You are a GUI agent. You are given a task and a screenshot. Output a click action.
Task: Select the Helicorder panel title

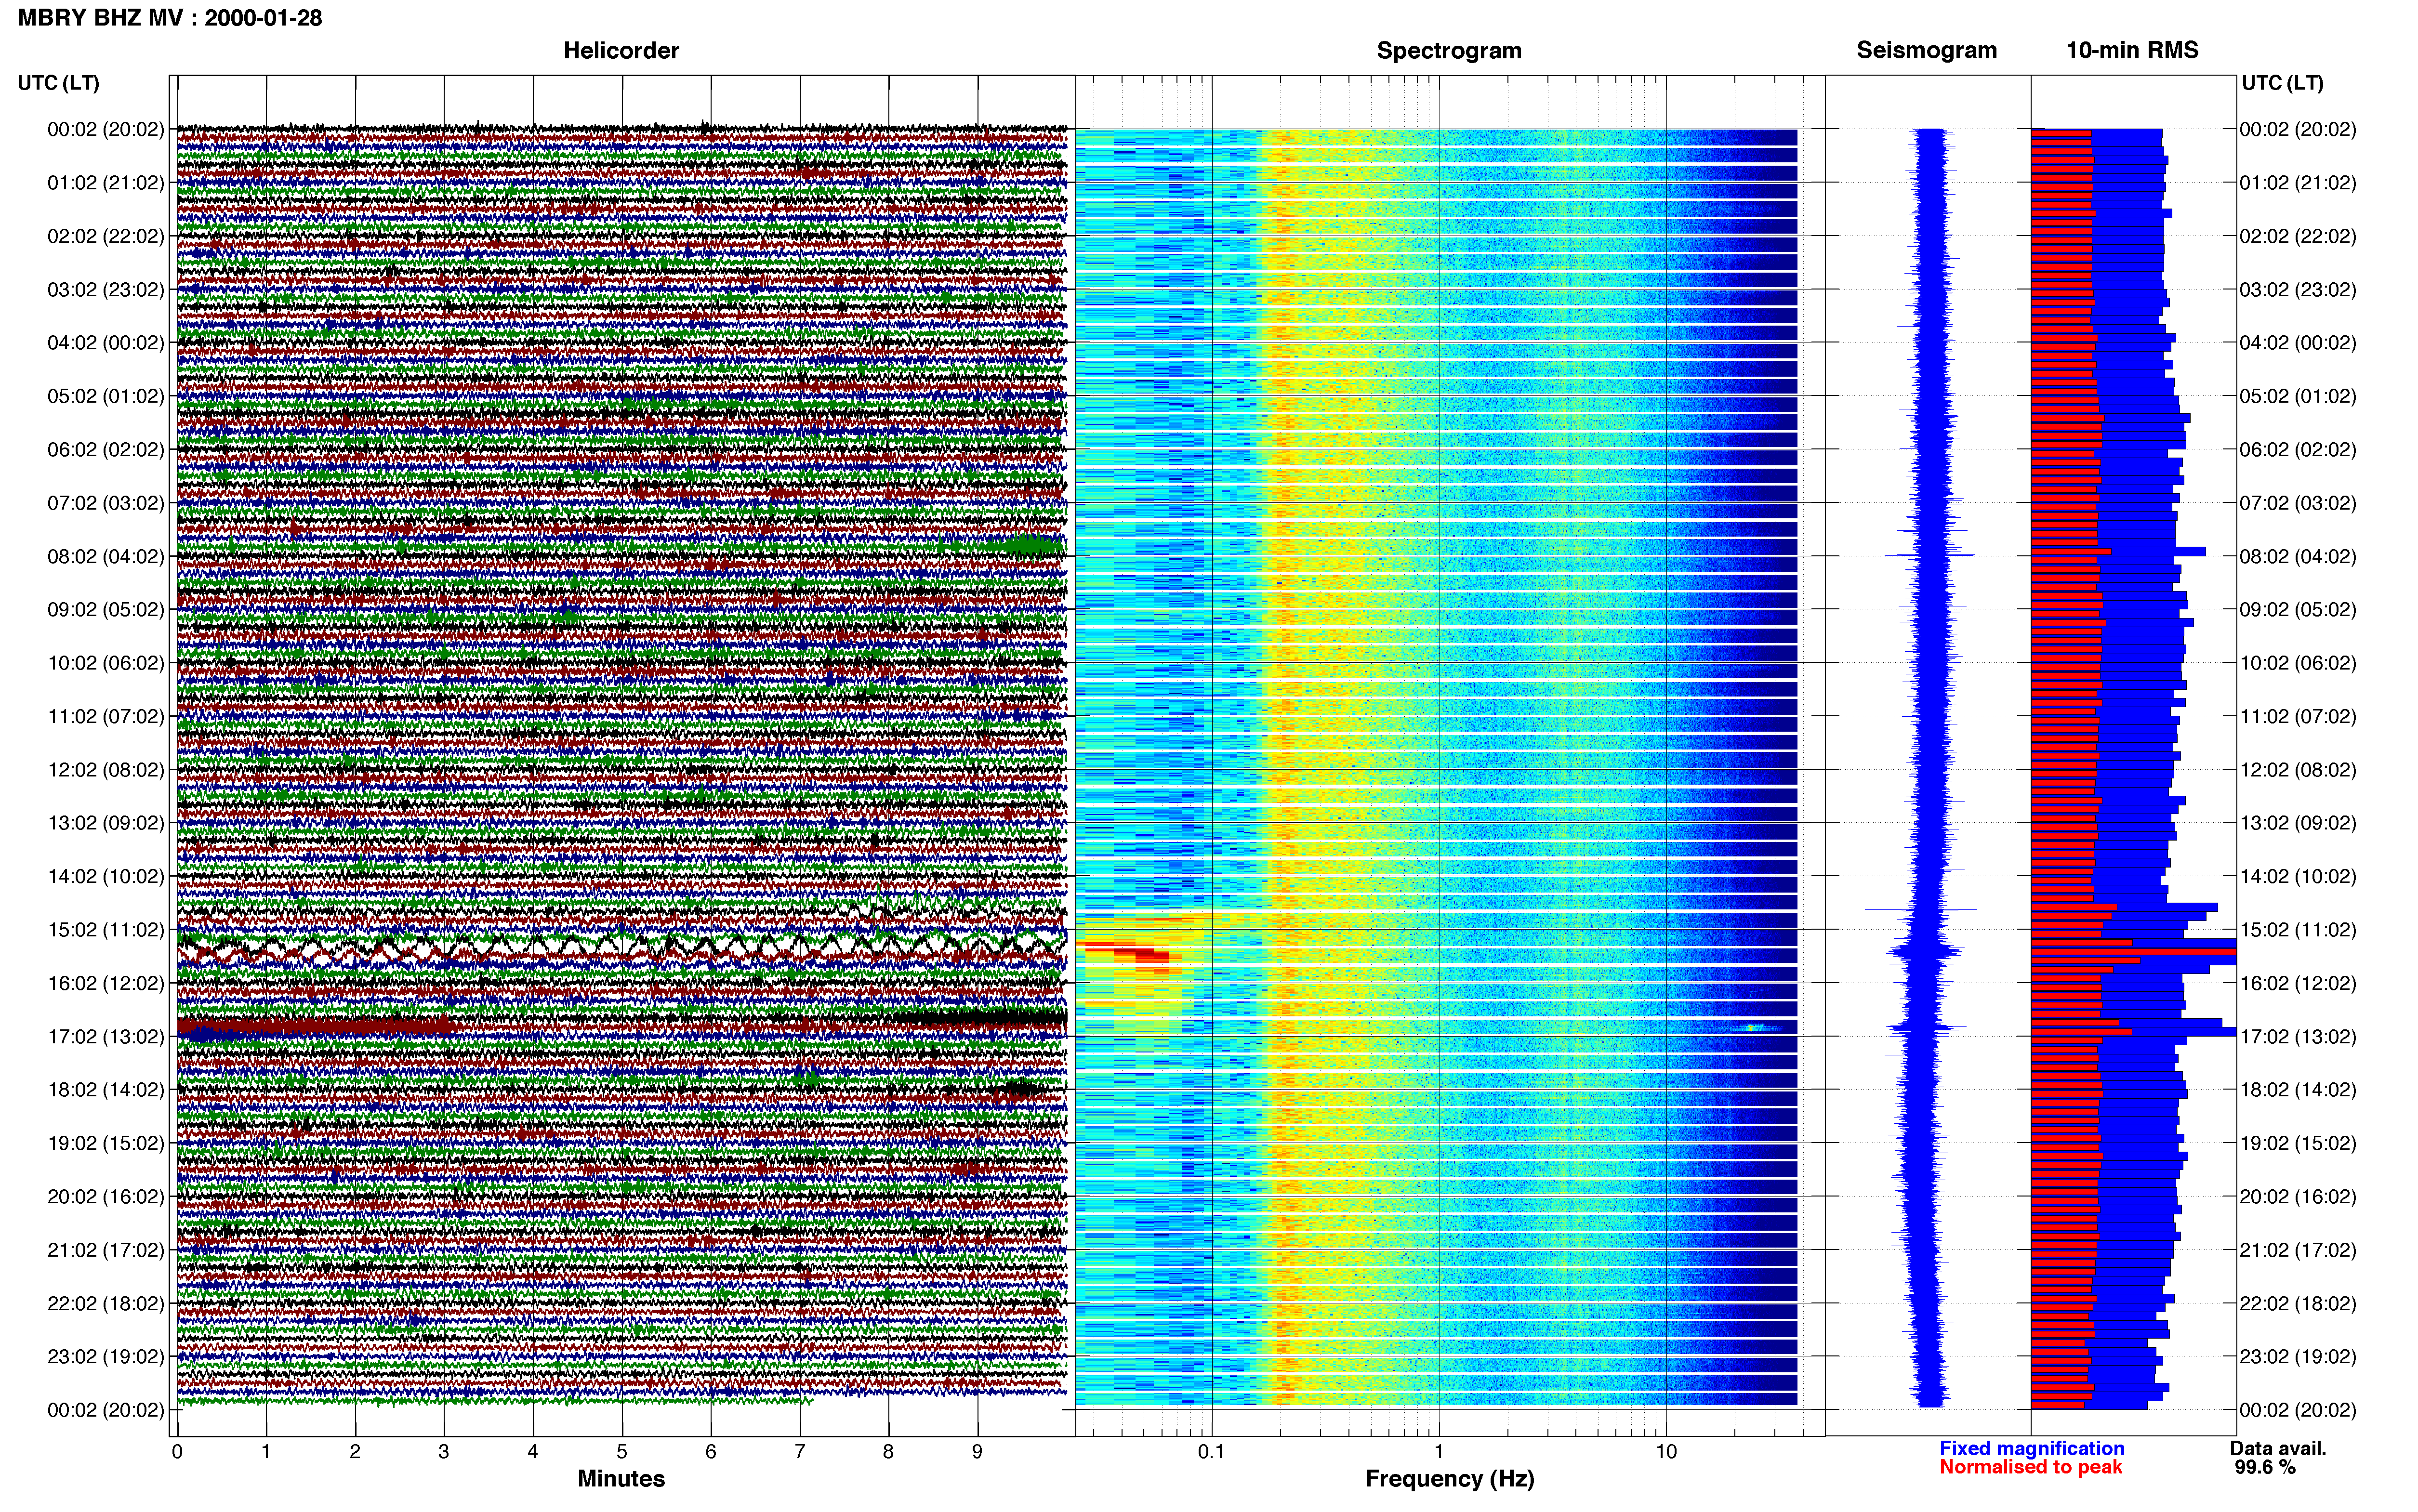pos(621,50)
